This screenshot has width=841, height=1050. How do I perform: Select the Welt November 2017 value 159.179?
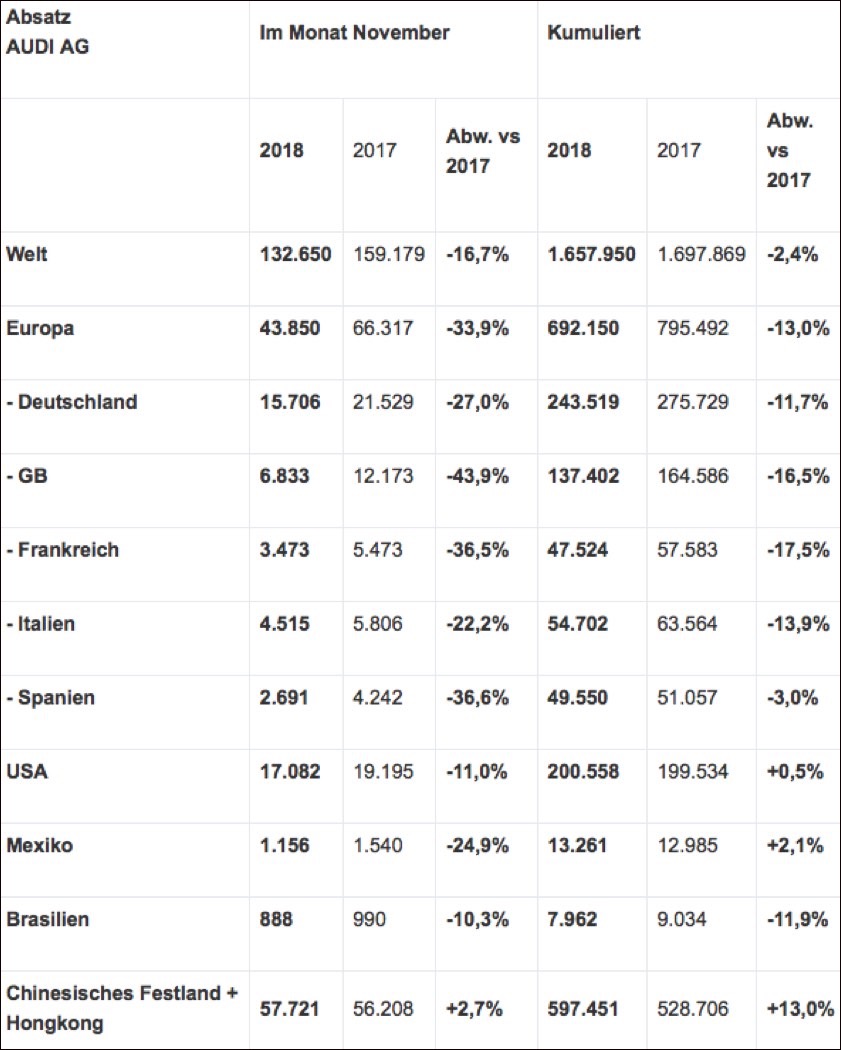tap(389, 254)
